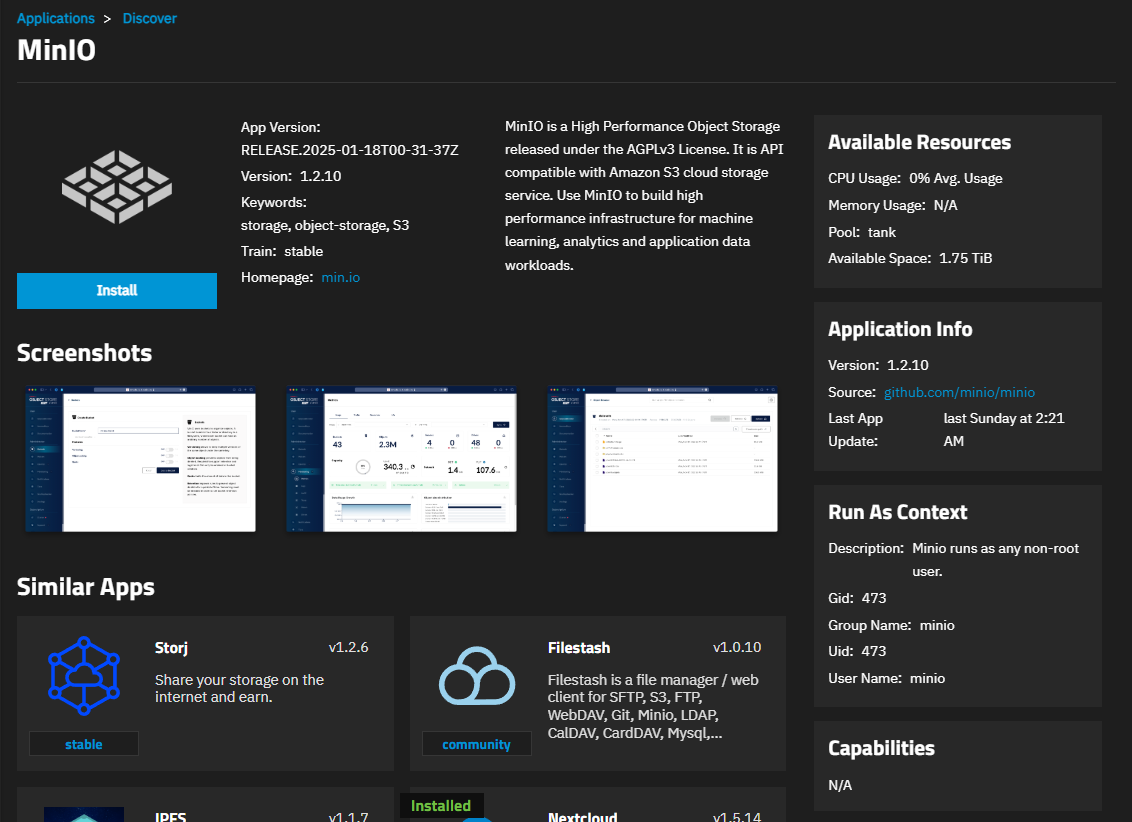Image resolution: width=1132 pixels, height=822 pixels.
Task: Select CPU Usage 0% Avg. Usage text
Action: click(x=915, y=178)
